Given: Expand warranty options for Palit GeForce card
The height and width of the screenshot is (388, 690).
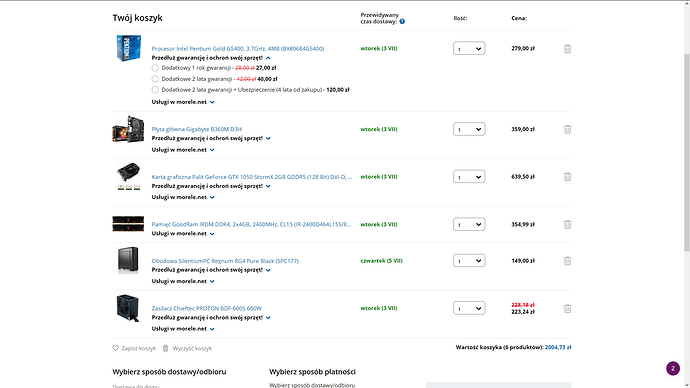Looking at the screenshot, I should [x=211, y=186].
